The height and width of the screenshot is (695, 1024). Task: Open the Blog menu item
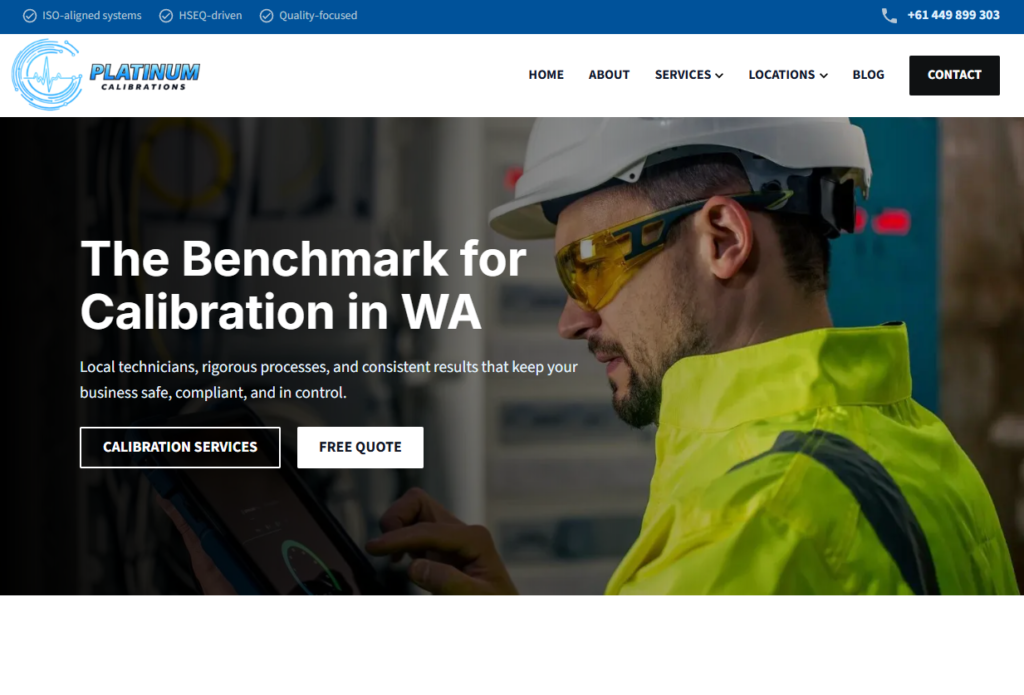(x=868, y=75)
